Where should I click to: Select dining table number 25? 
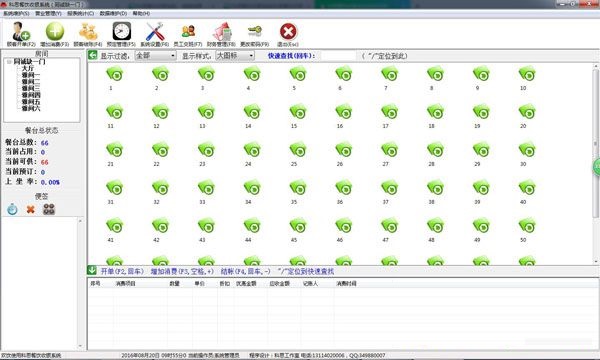[294, 153]
